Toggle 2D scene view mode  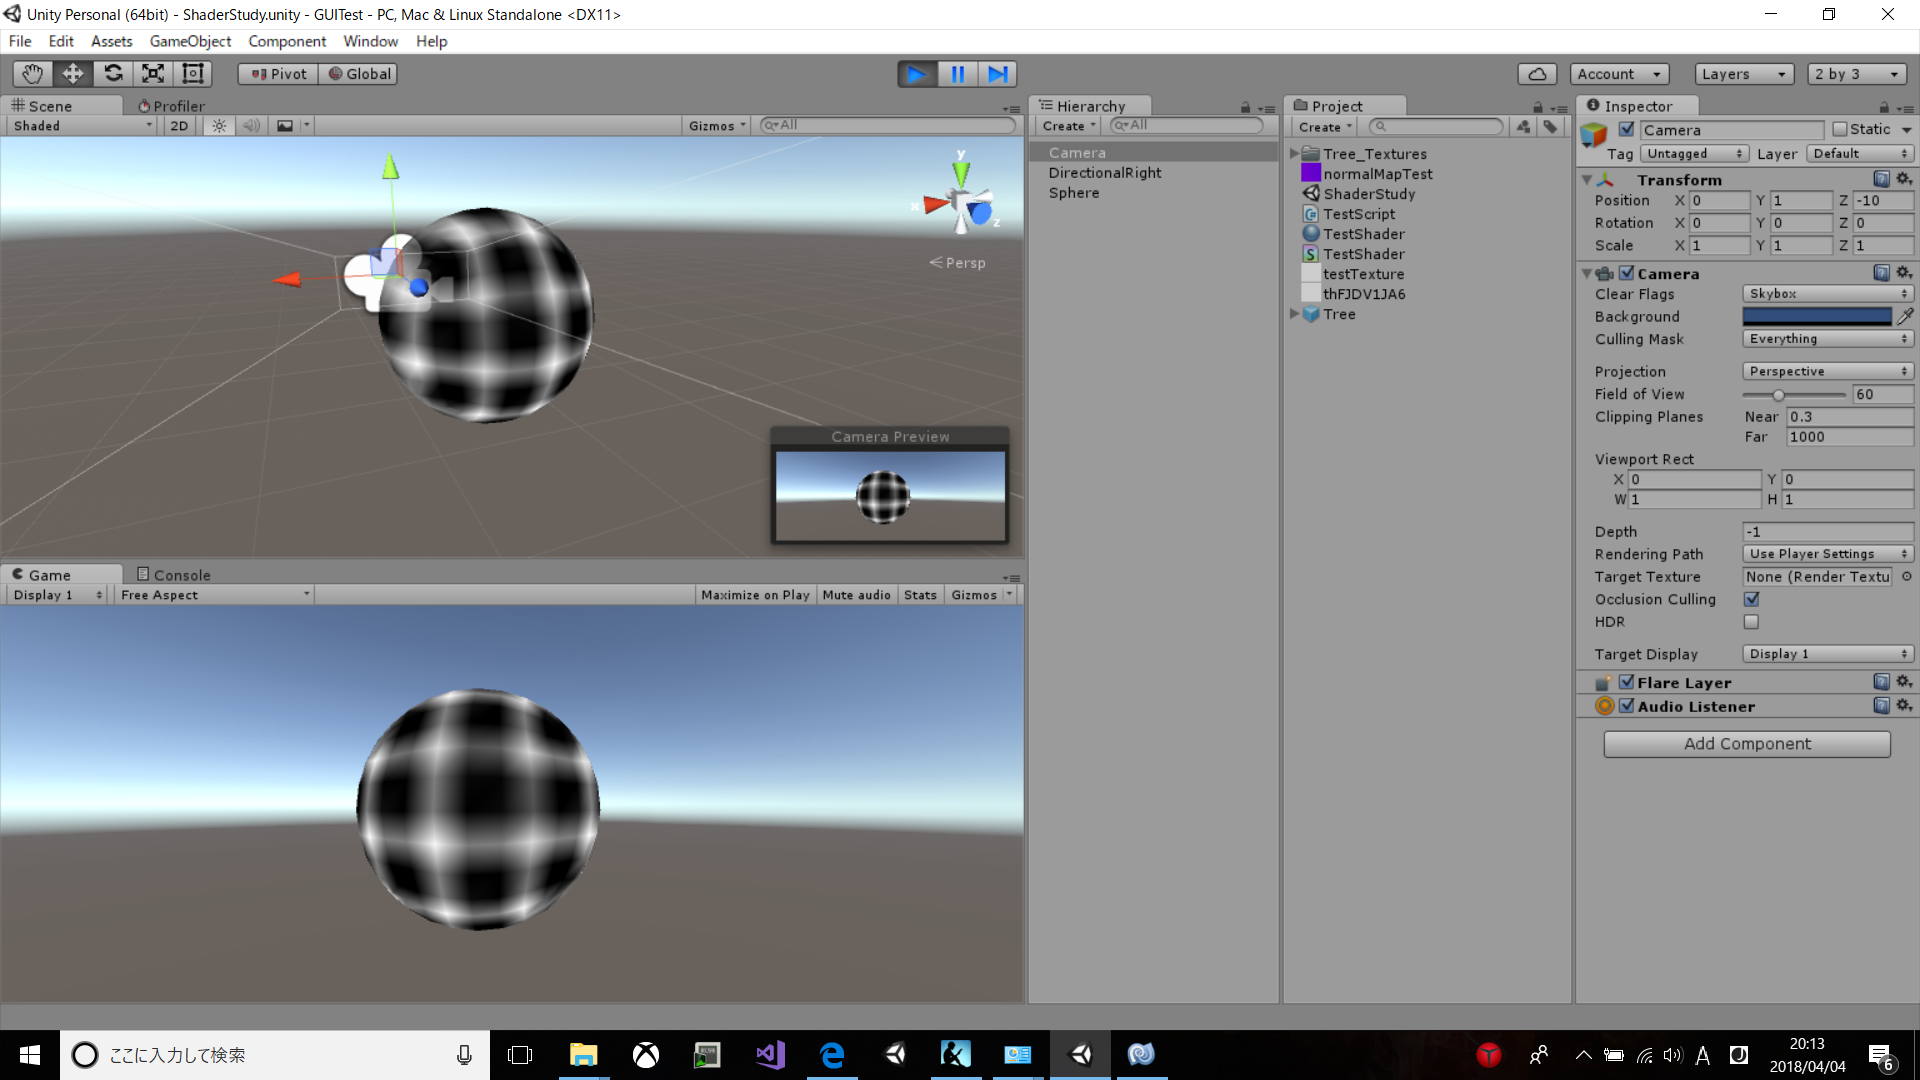pyautogui.click(x=179, y=126)
